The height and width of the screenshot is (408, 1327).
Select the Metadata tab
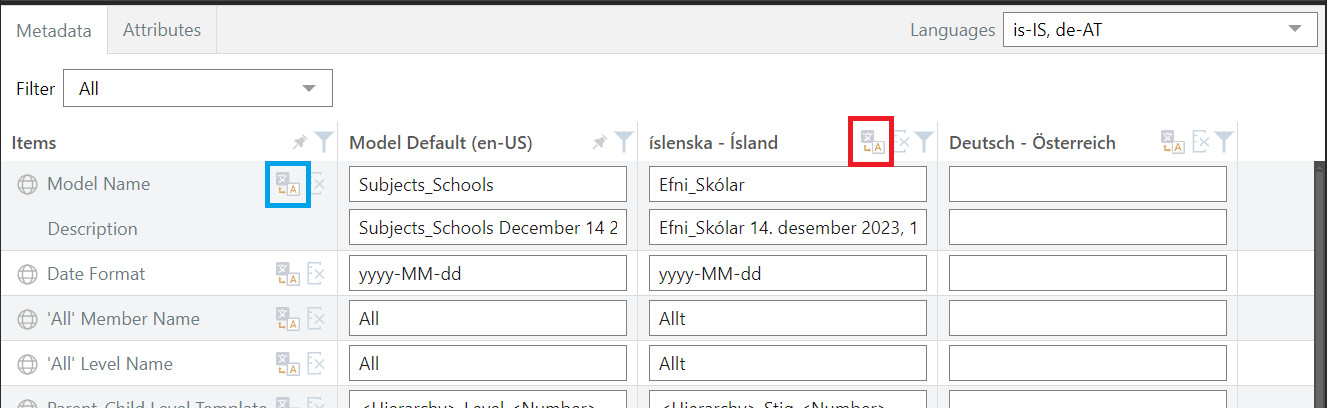54,30
